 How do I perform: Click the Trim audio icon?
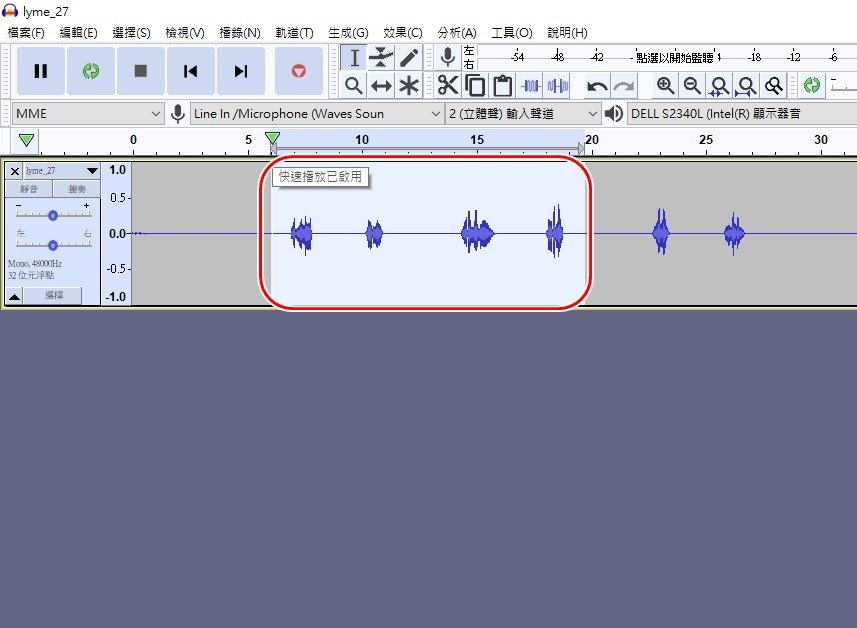pos(530,86)
